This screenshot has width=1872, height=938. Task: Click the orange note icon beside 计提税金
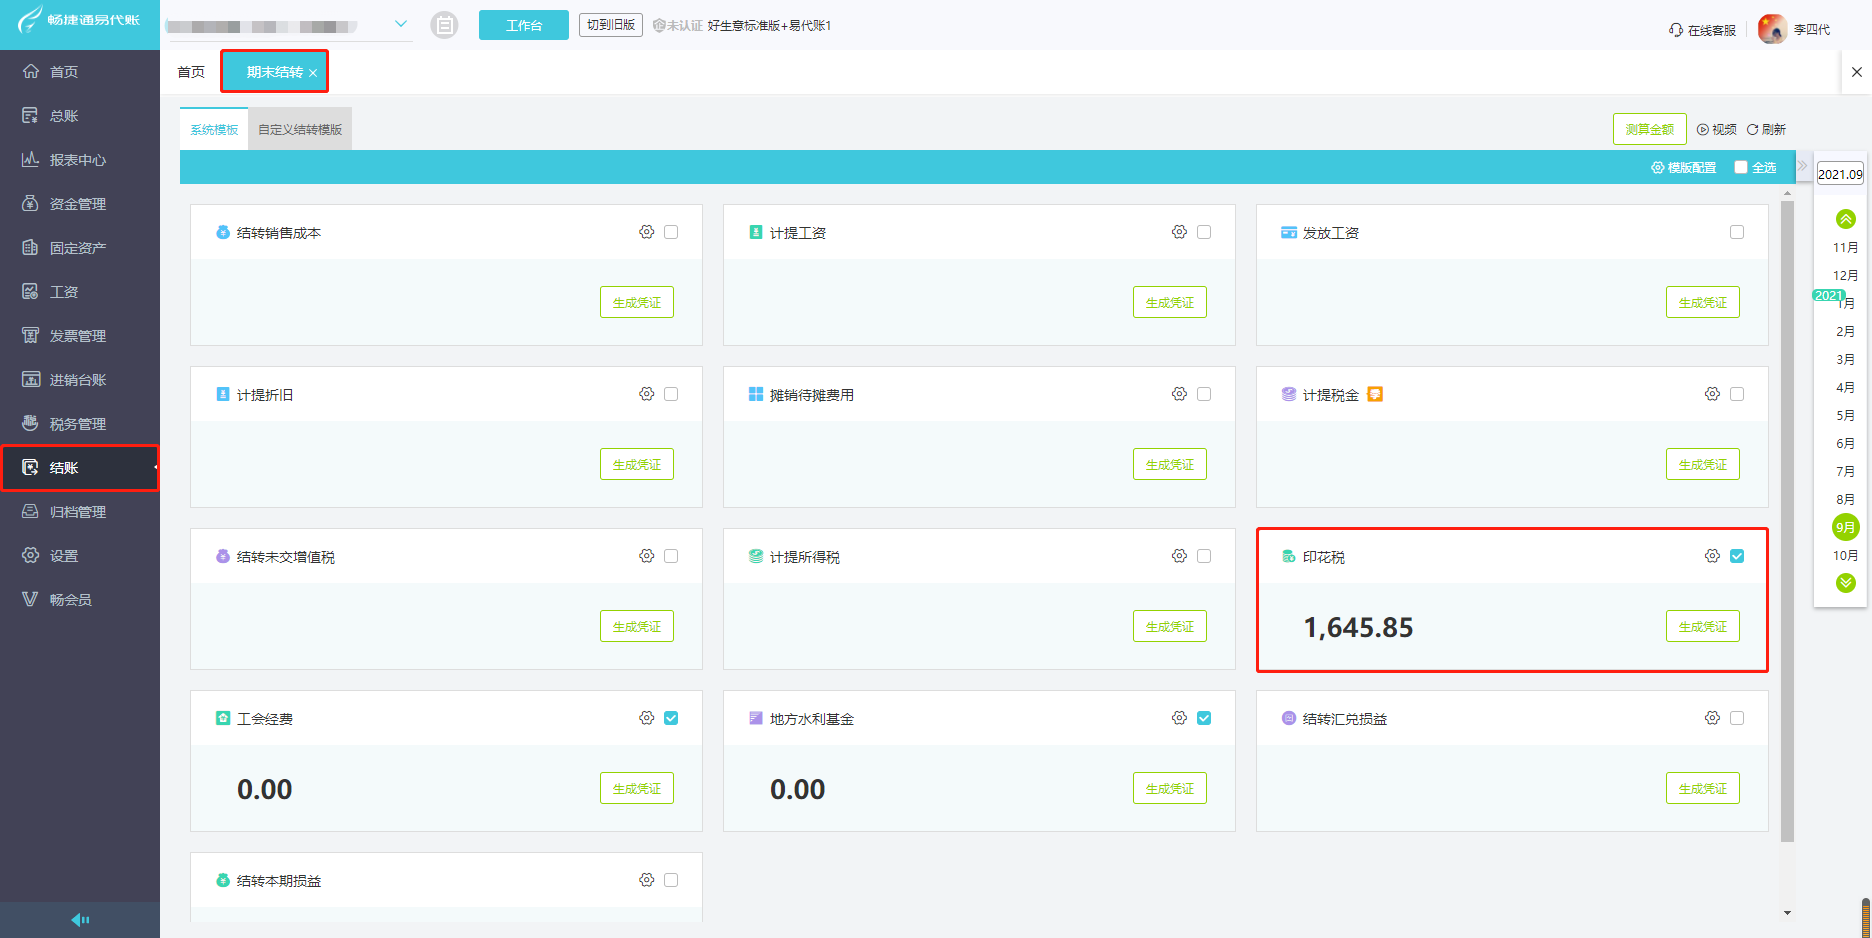1375,394
